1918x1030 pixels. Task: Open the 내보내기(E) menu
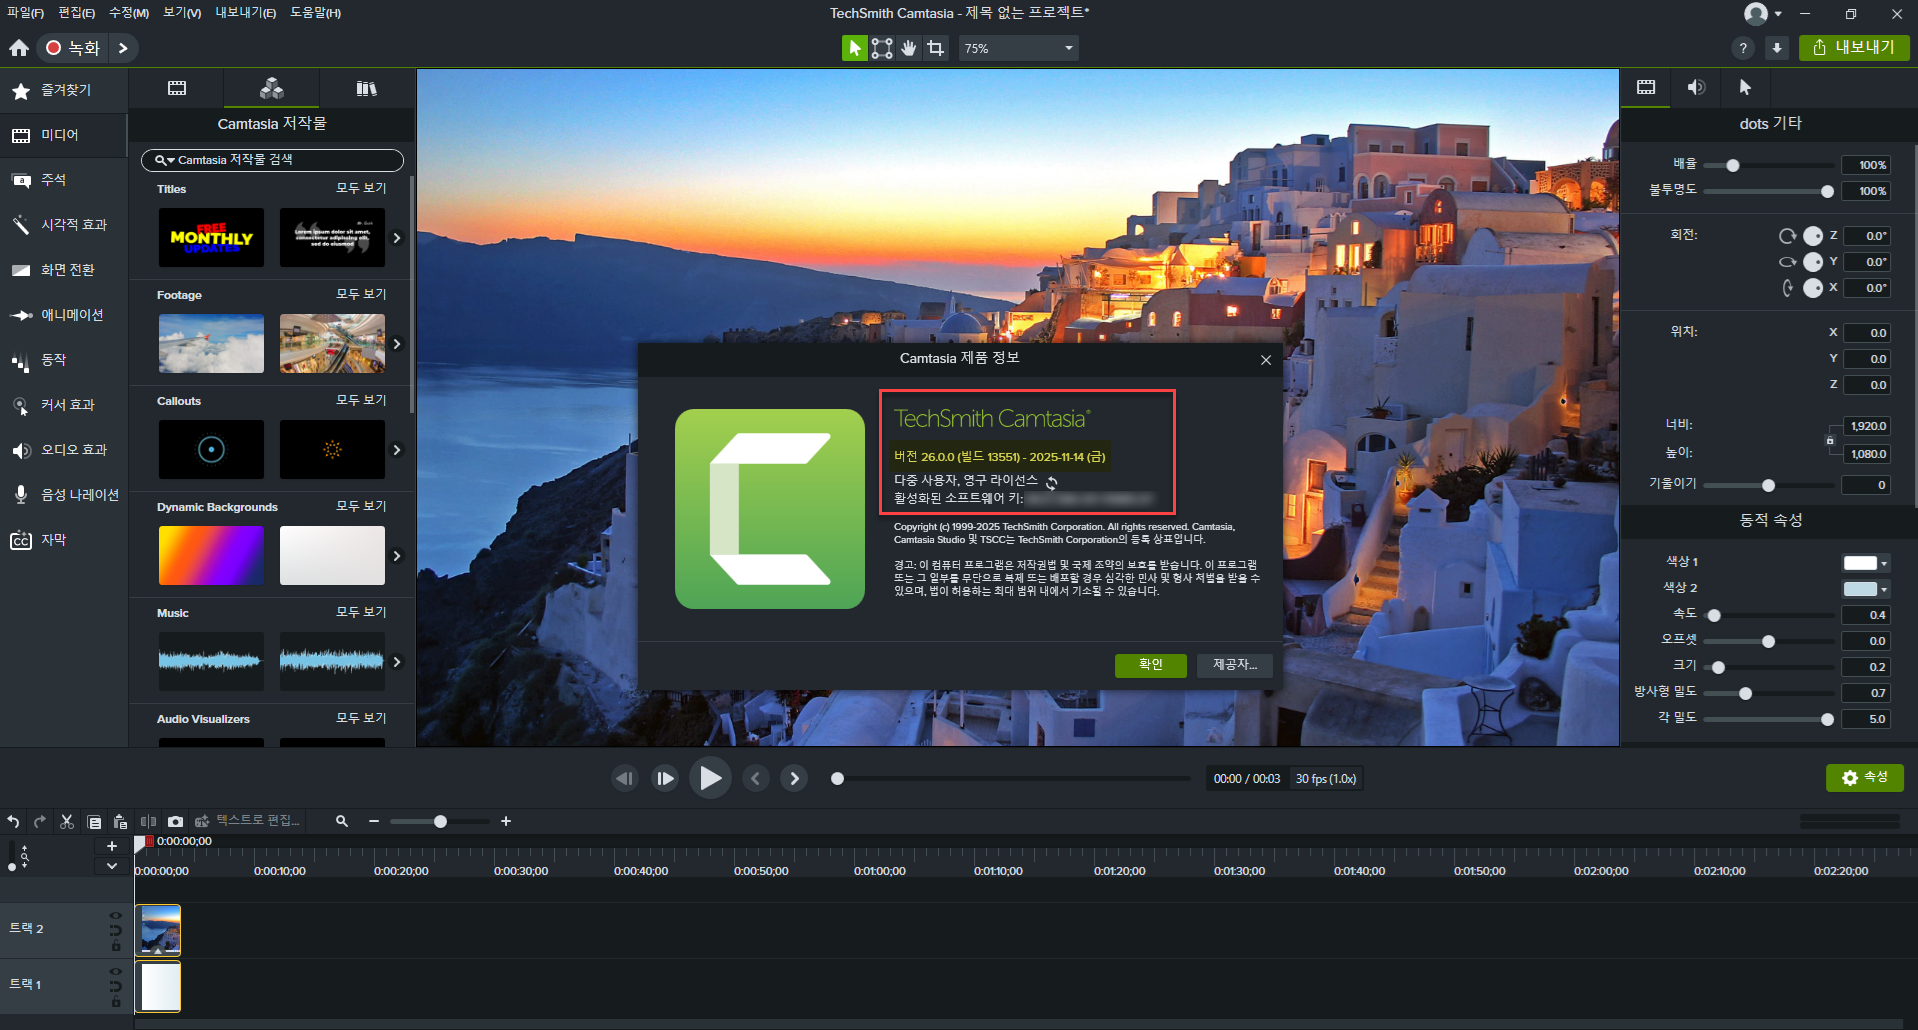coord(245,13)
